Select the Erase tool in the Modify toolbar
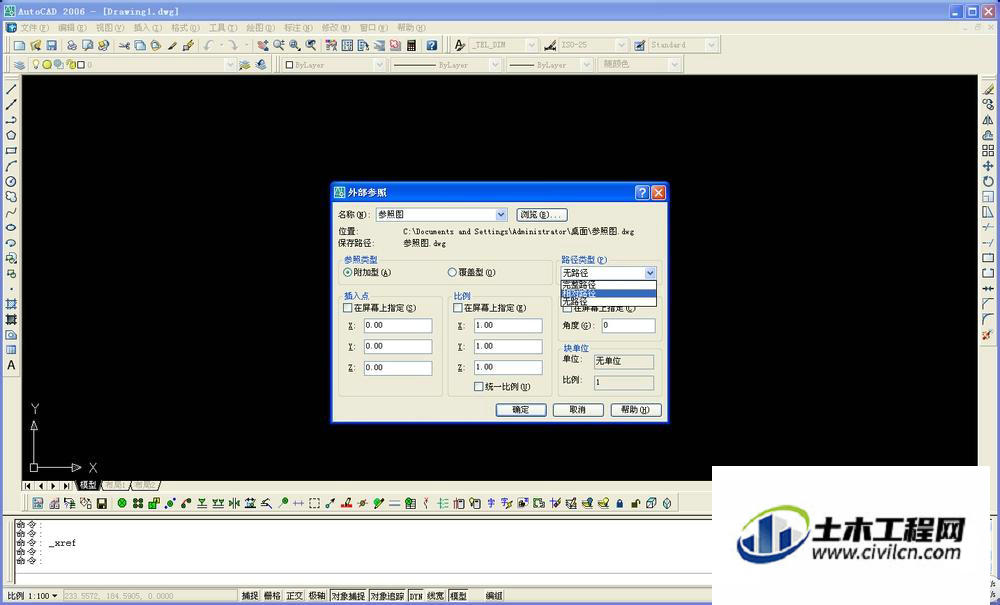Viewport: 1000px width, 605px height. (988, 89)
